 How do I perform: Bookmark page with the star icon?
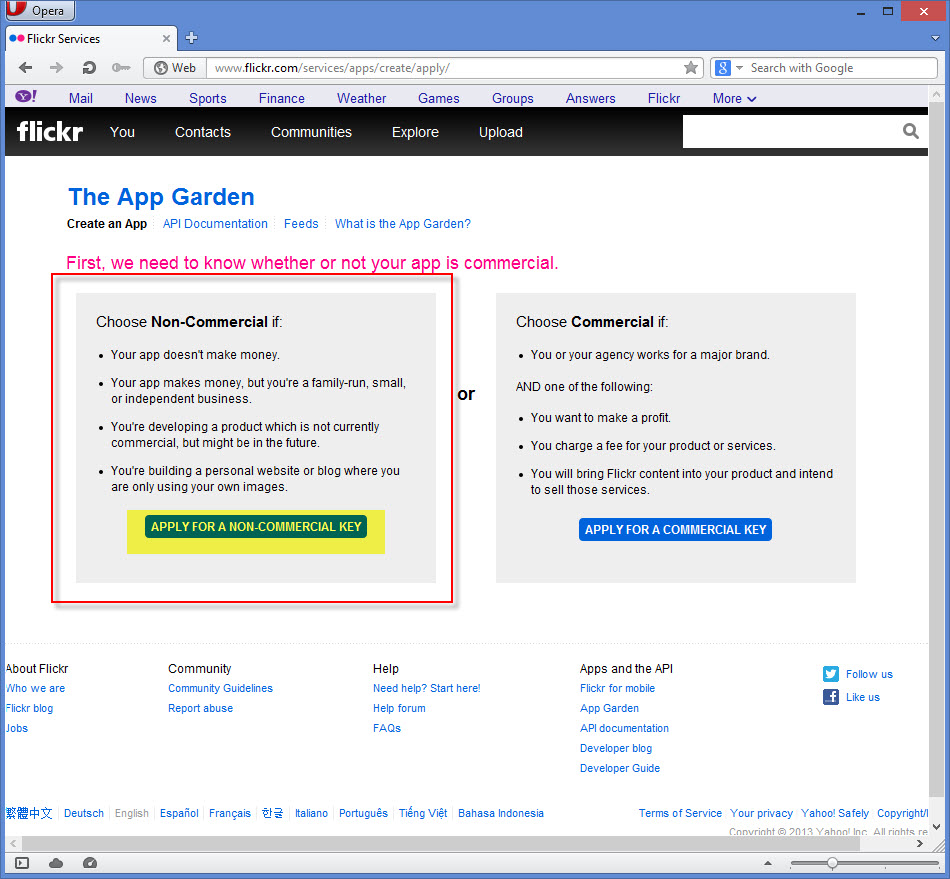(x=691, y=67)
